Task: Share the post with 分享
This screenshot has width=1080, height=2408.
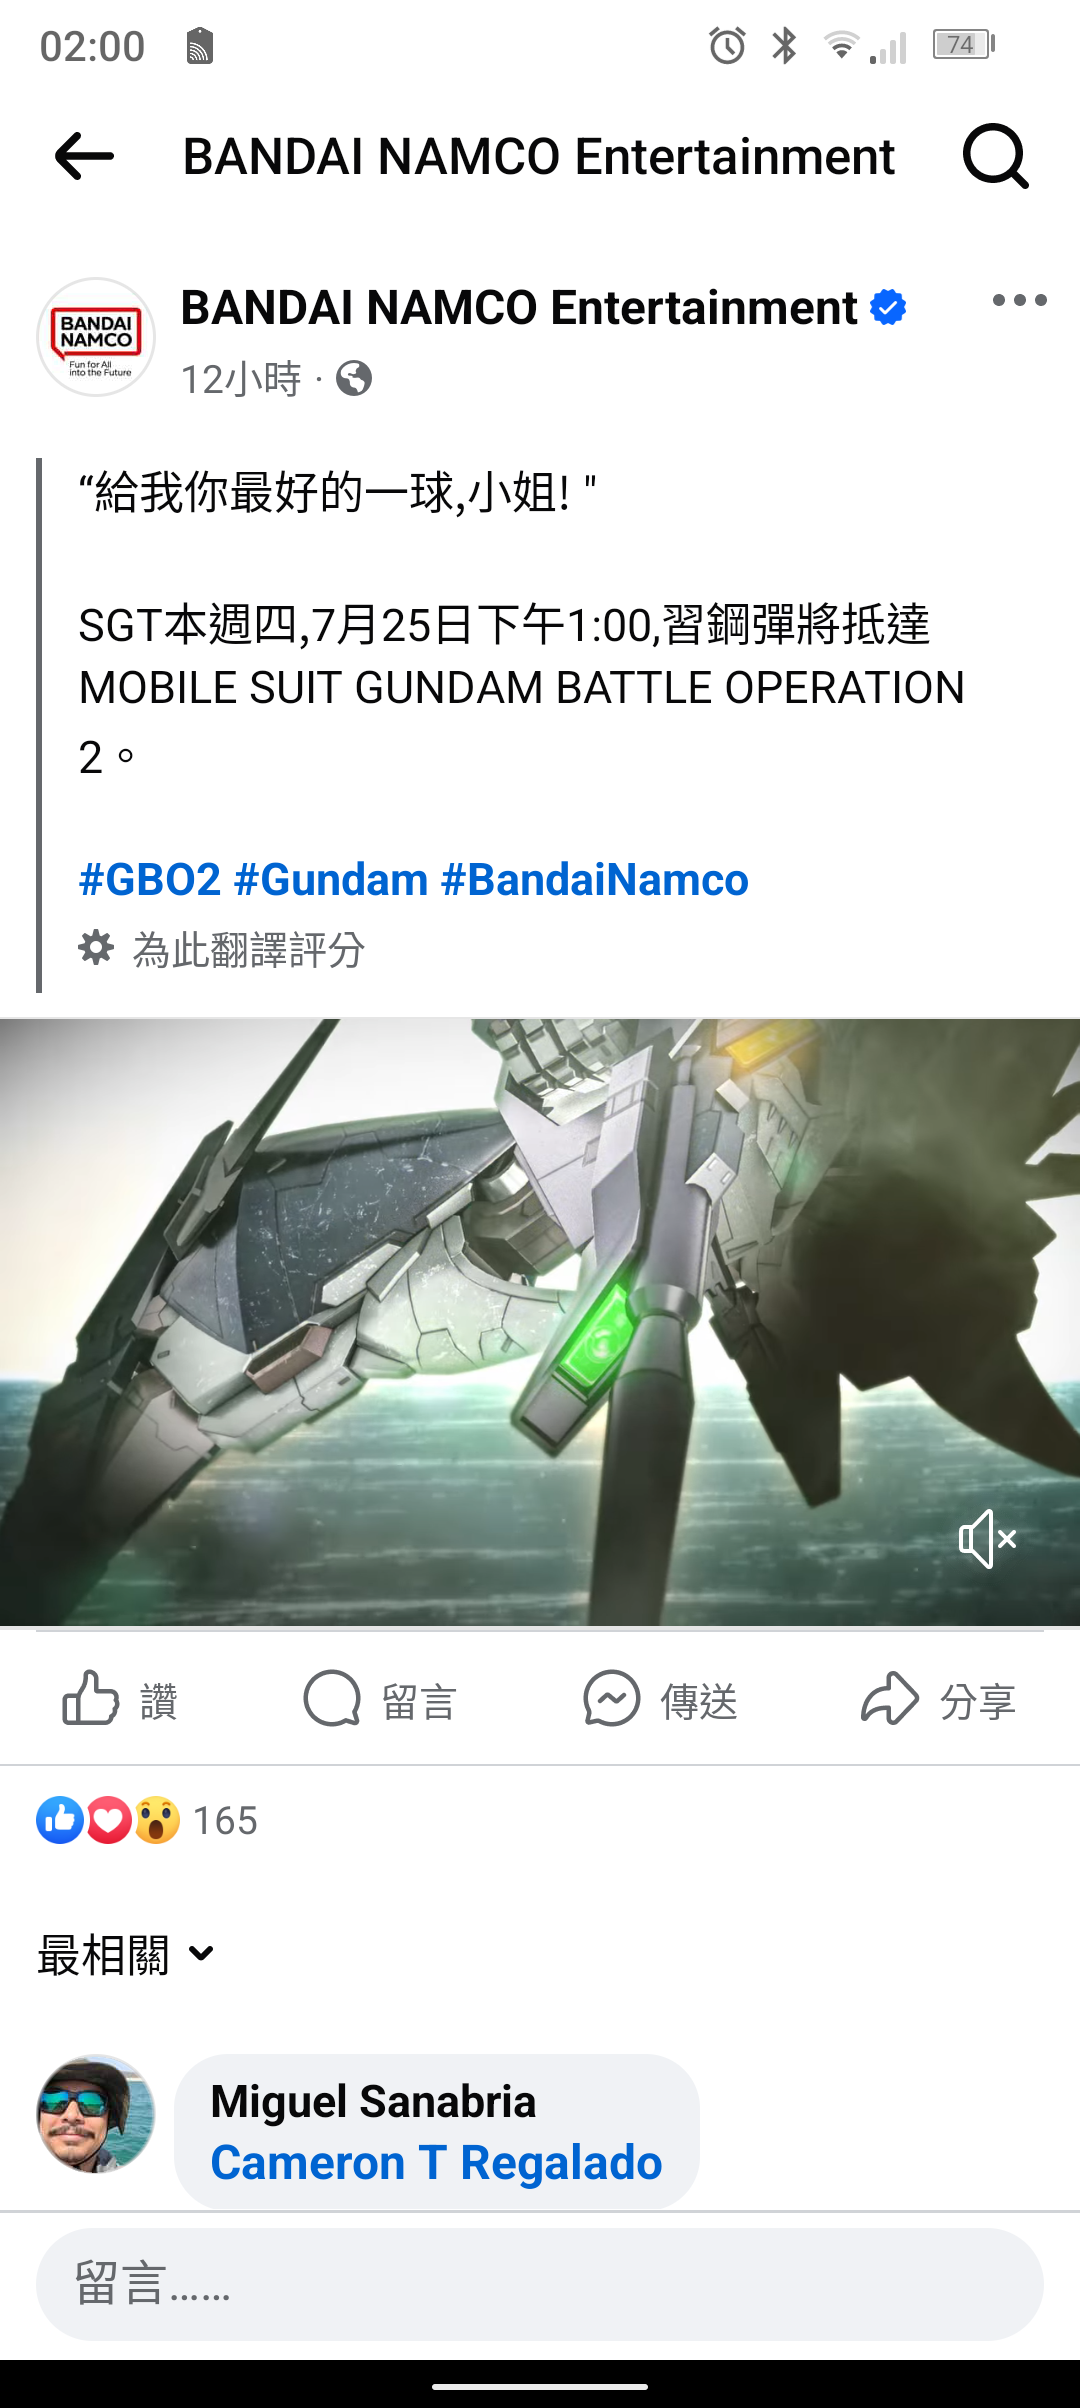Action: point(938,1699)
